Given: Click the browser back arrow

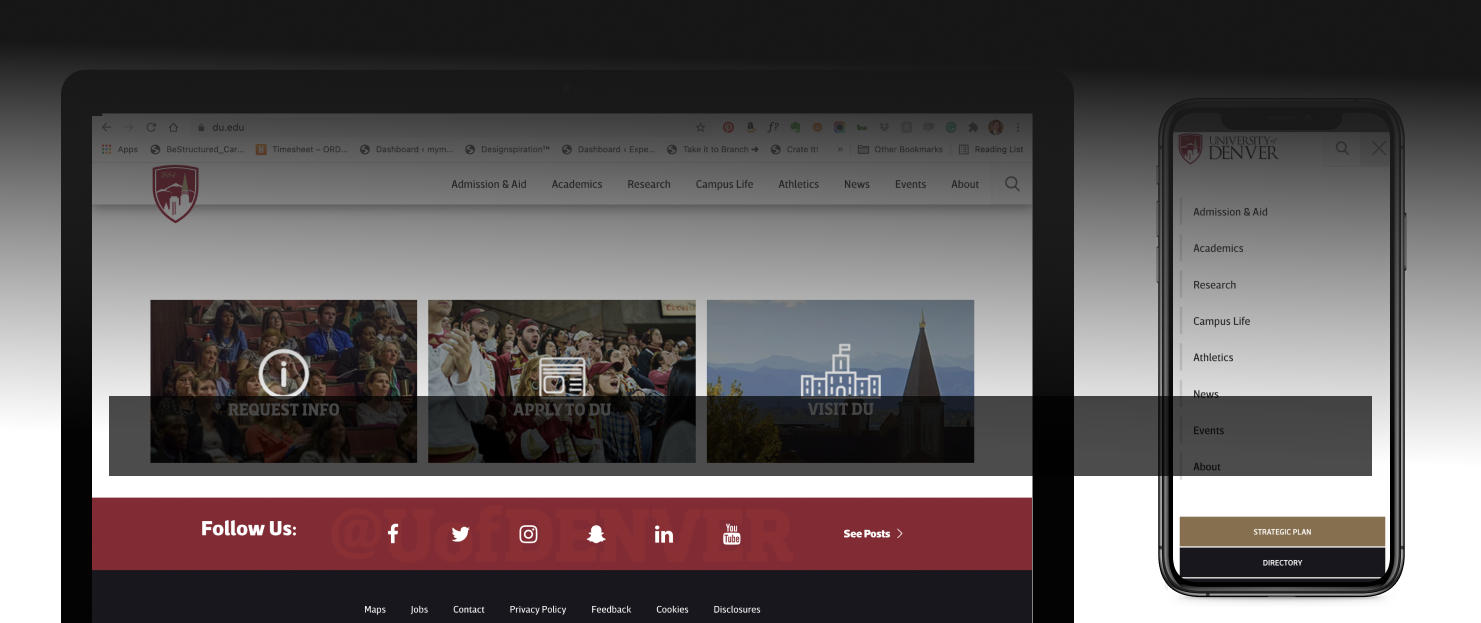Looking at the screenshot, I should (107, 127).
